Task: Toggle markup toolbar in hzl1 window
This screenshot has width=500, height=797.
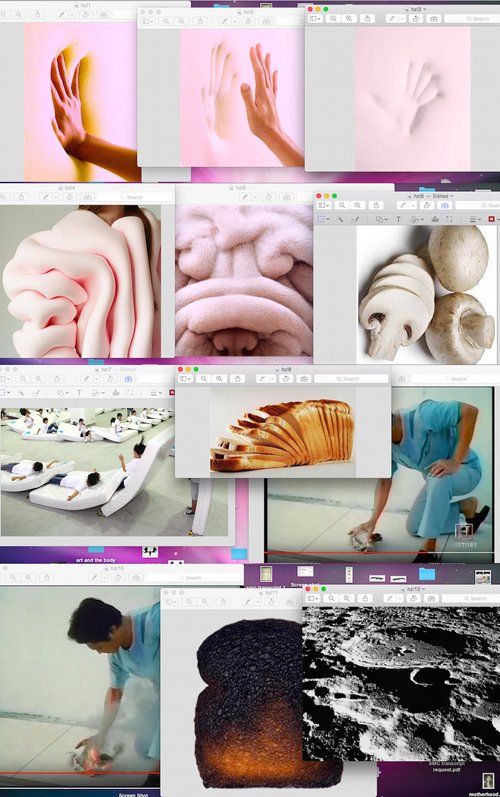Action: click(x=104, y=15)
